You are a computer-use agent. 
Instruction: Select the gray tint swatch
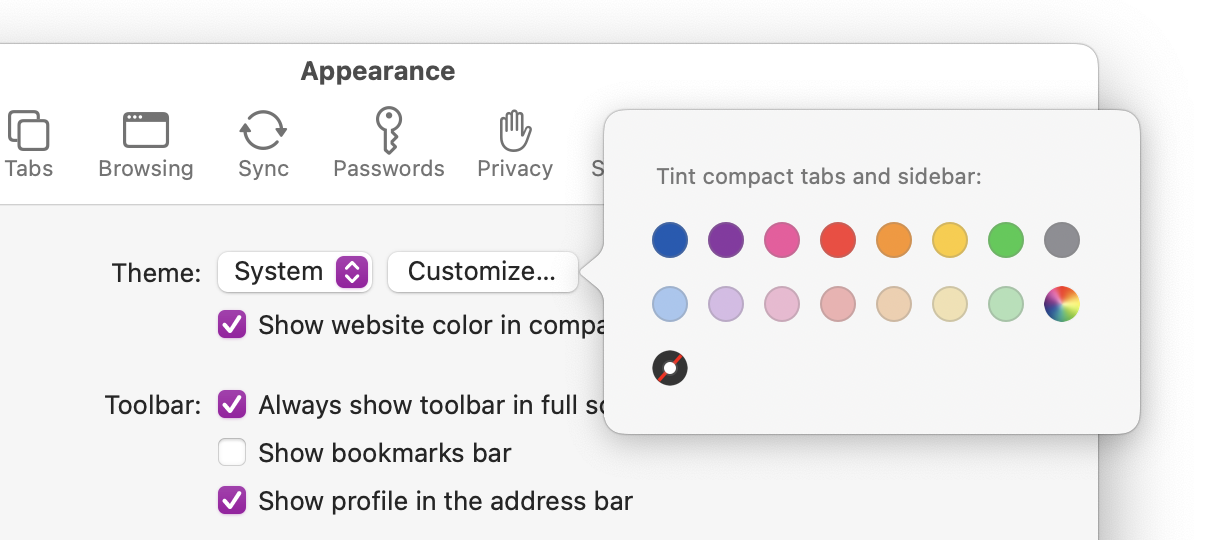point(1062,240)
